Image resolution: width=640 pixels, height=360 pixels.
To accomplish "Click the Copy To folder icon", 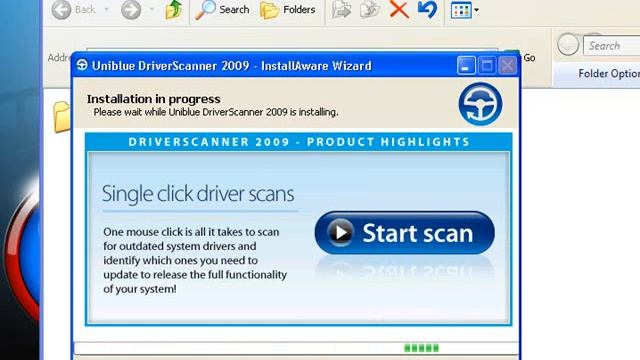I will click(370, 9).
